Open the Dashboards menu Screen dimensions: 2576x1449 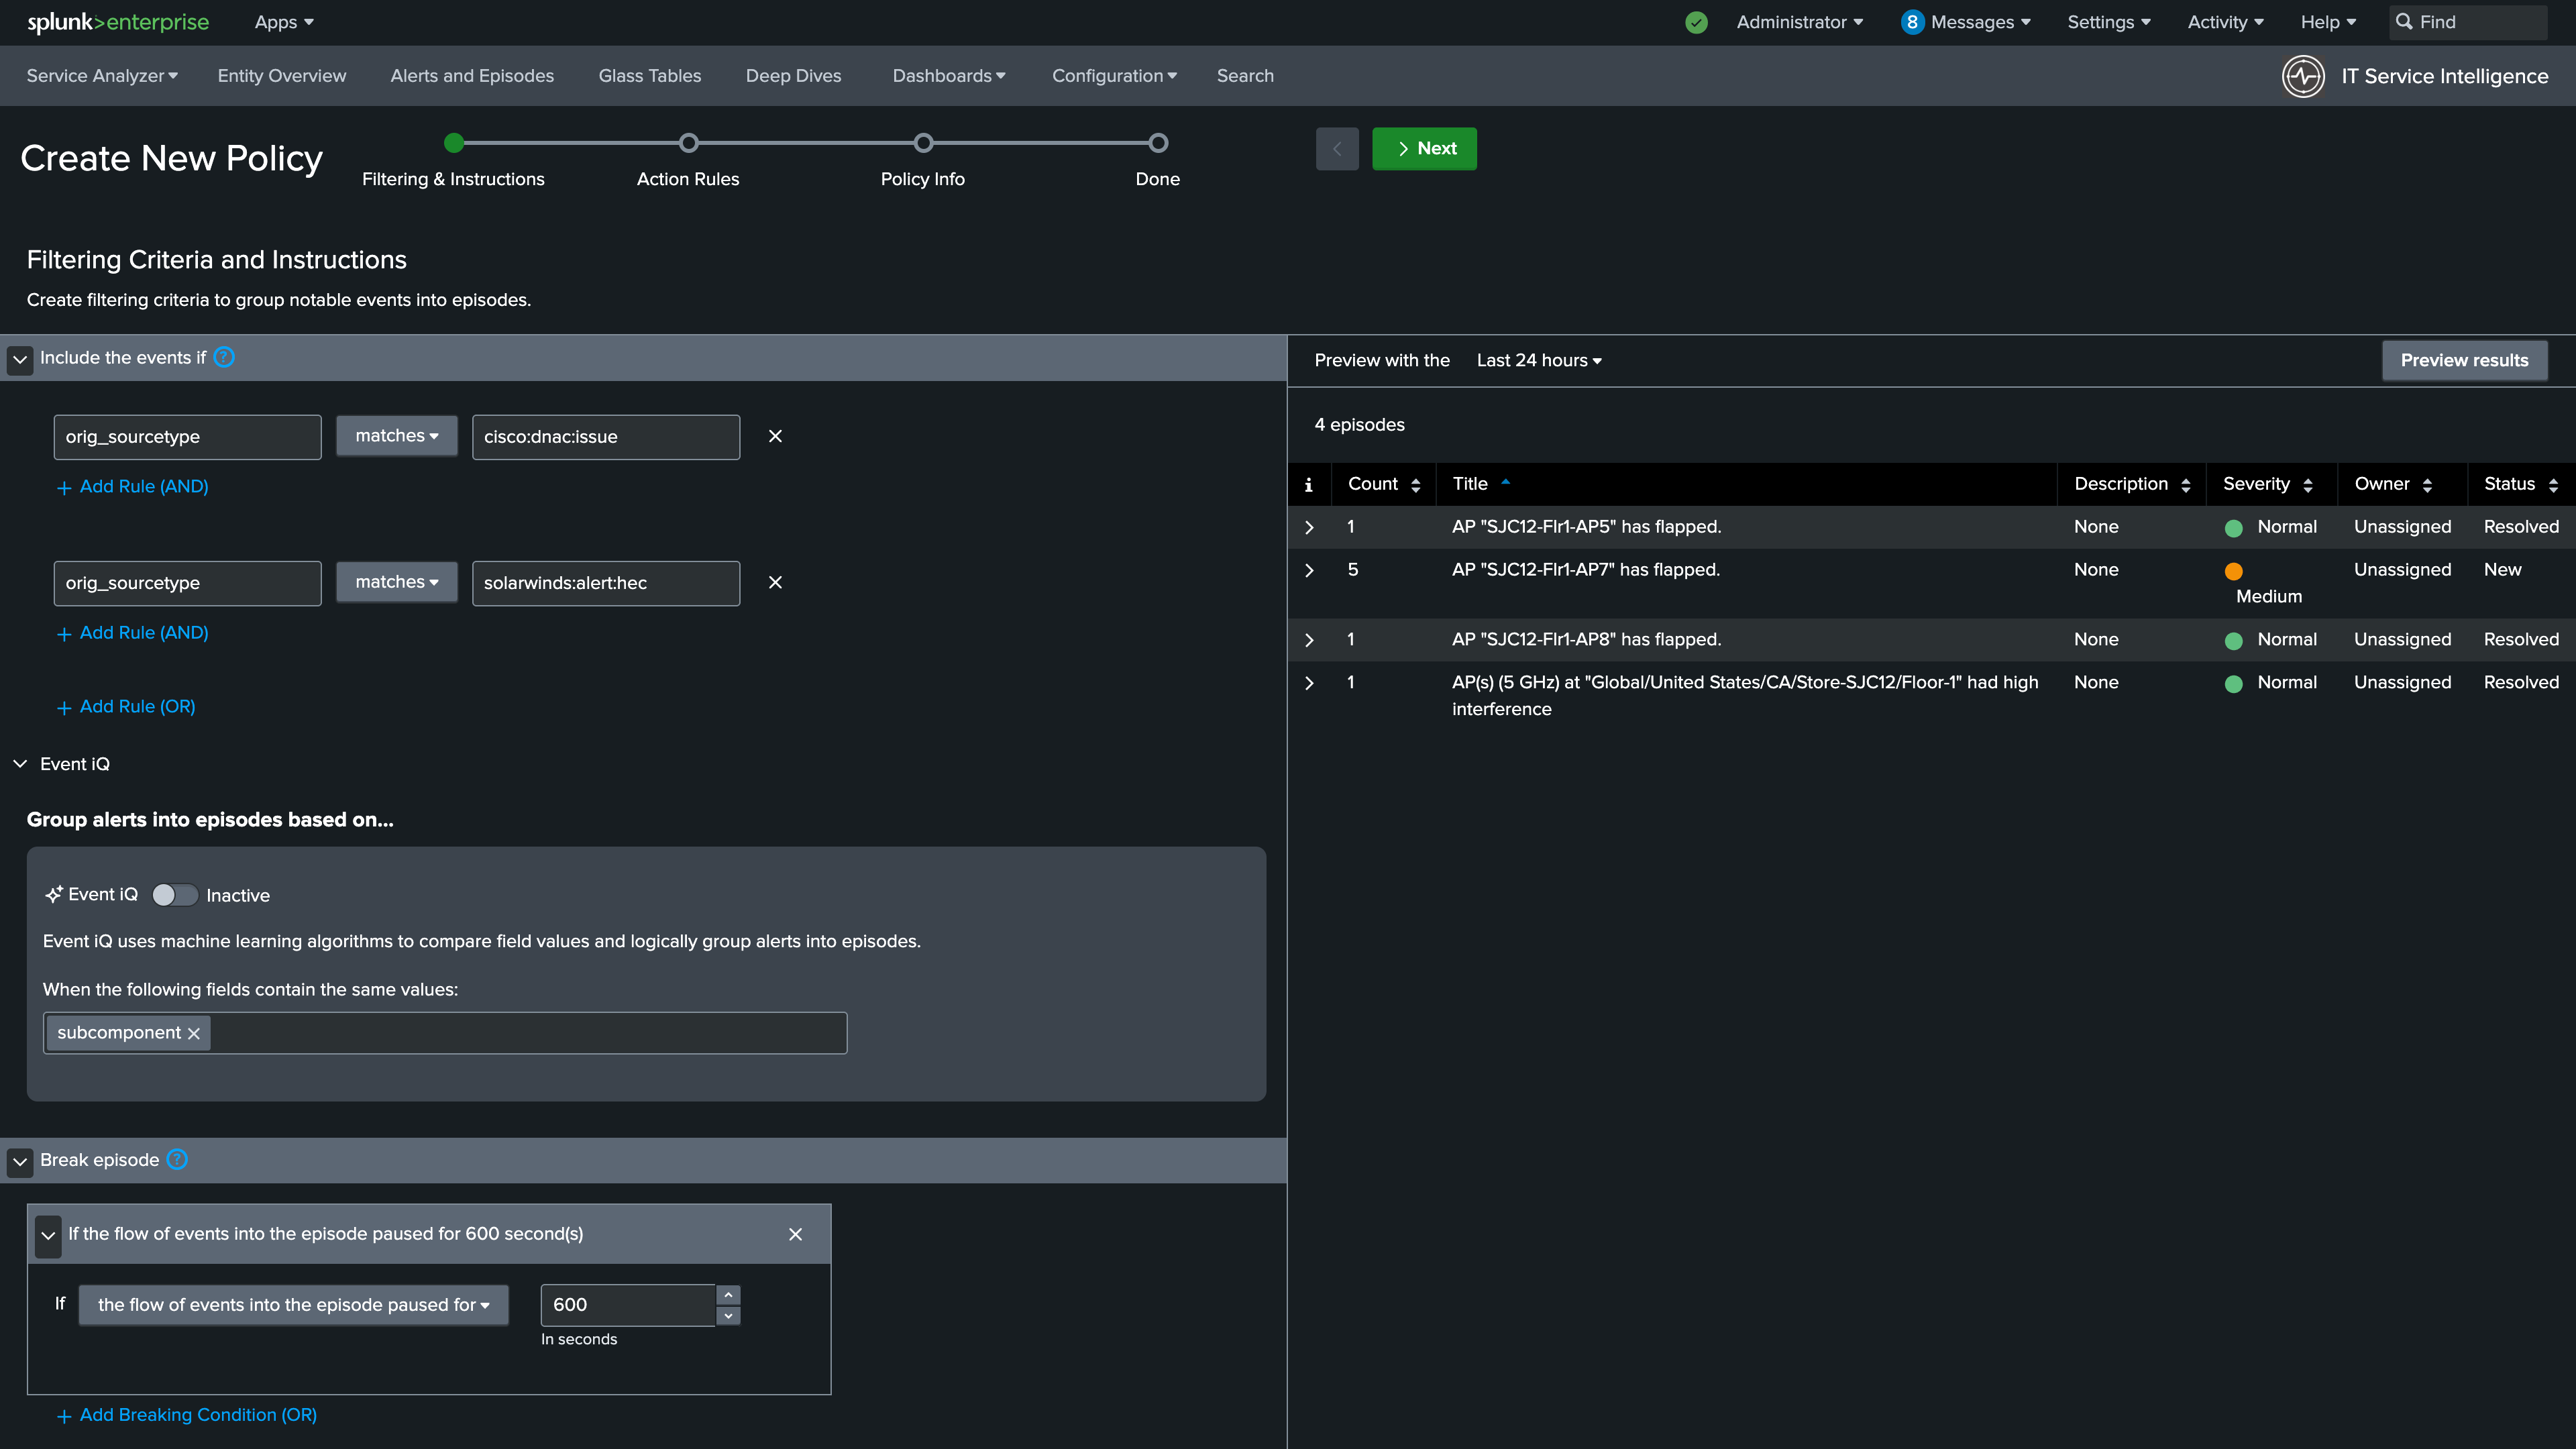click(x=949, y=76)
